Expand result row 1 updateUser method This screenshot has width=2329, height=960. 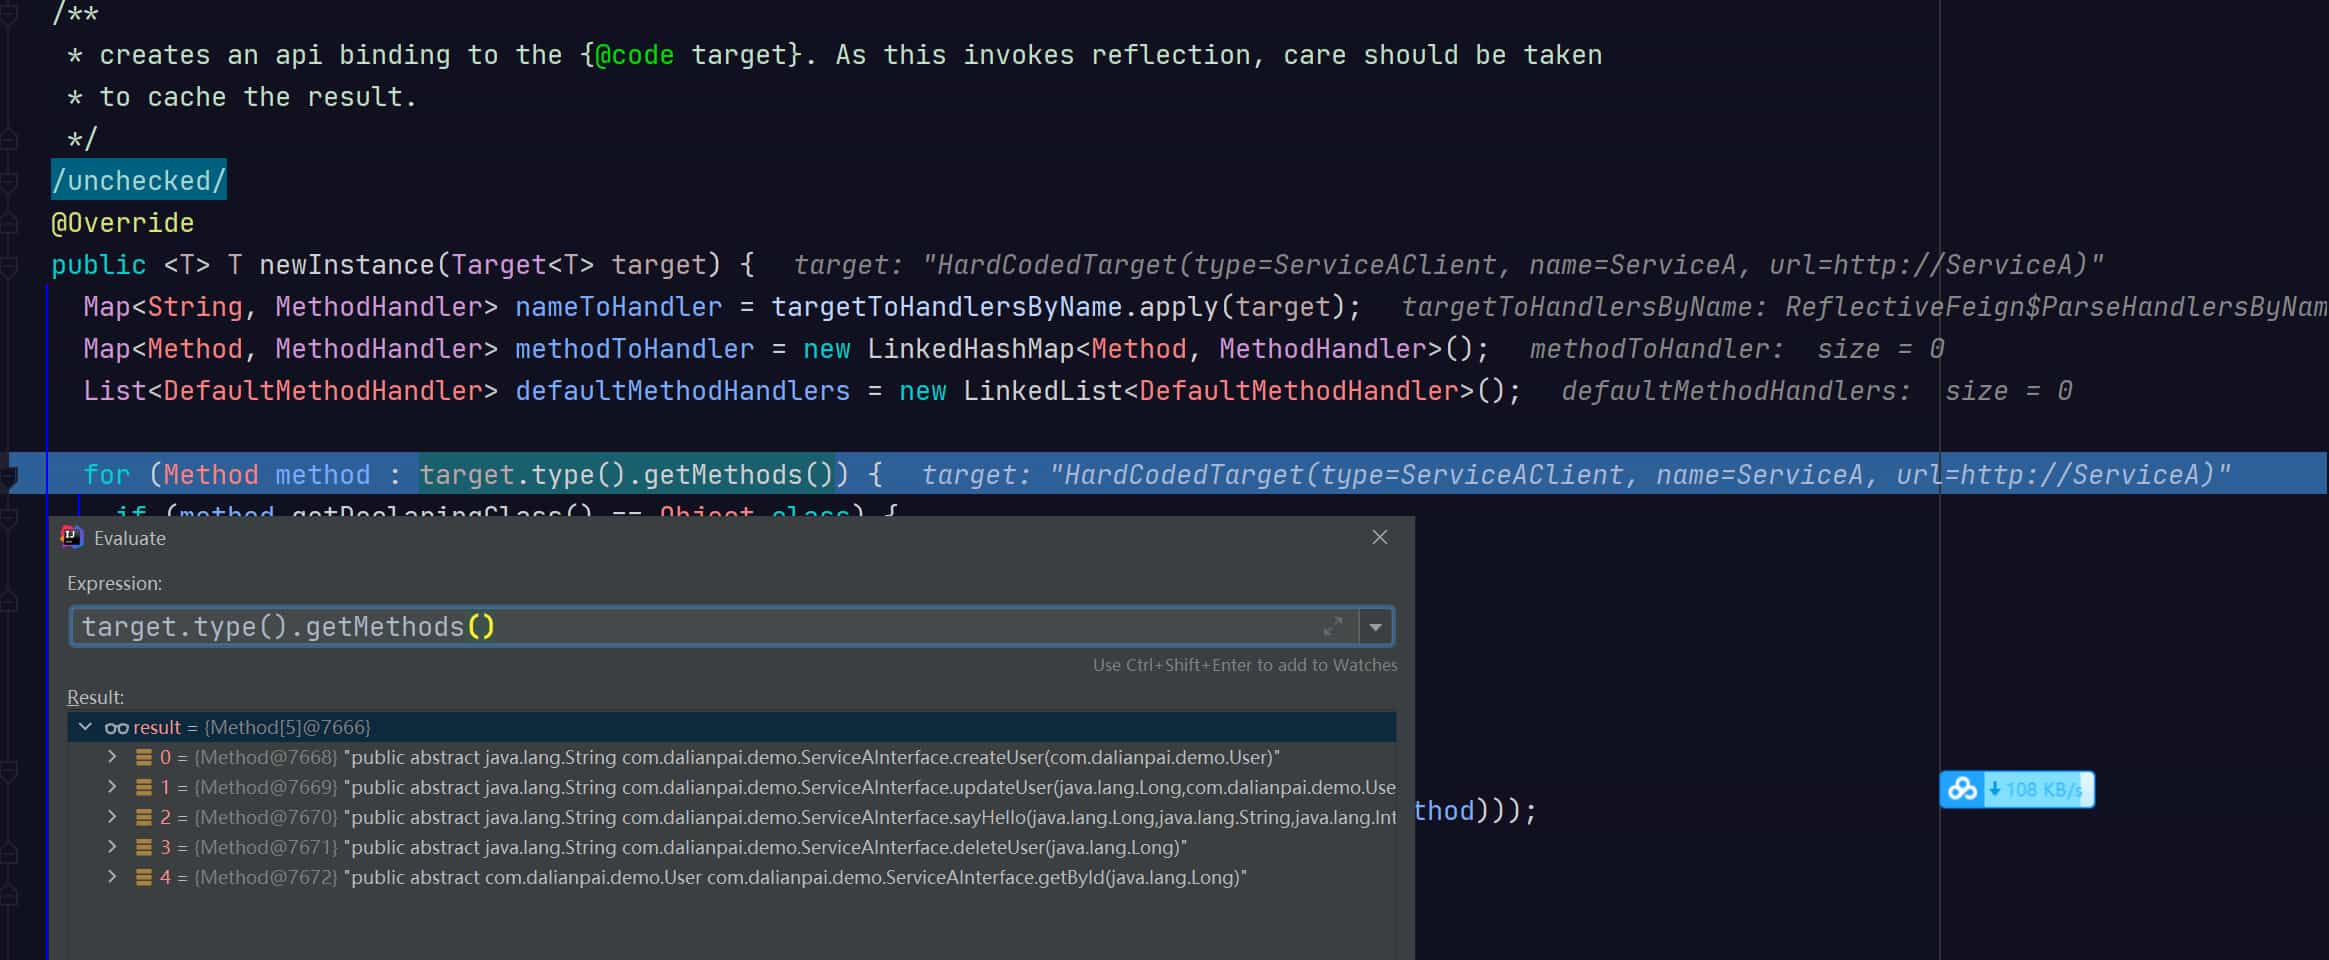[112, 787]
